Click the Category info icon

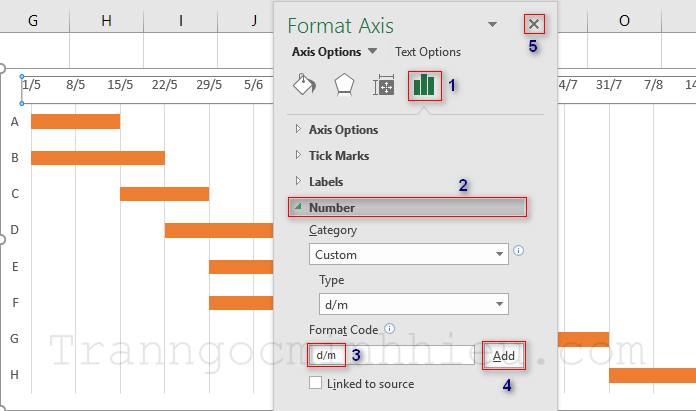(518, 251)
